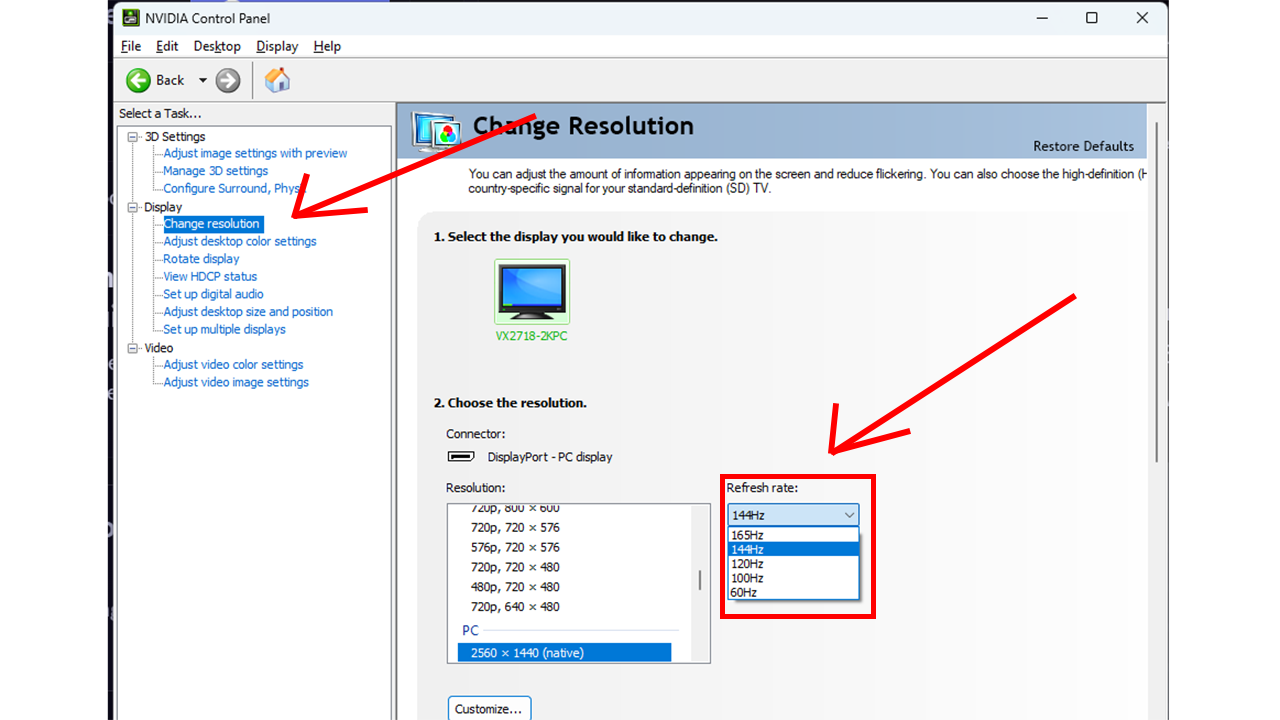Screen dimensions: 1280x720
Task: Open Adjust desktop color settings
Action: (240, 242)
